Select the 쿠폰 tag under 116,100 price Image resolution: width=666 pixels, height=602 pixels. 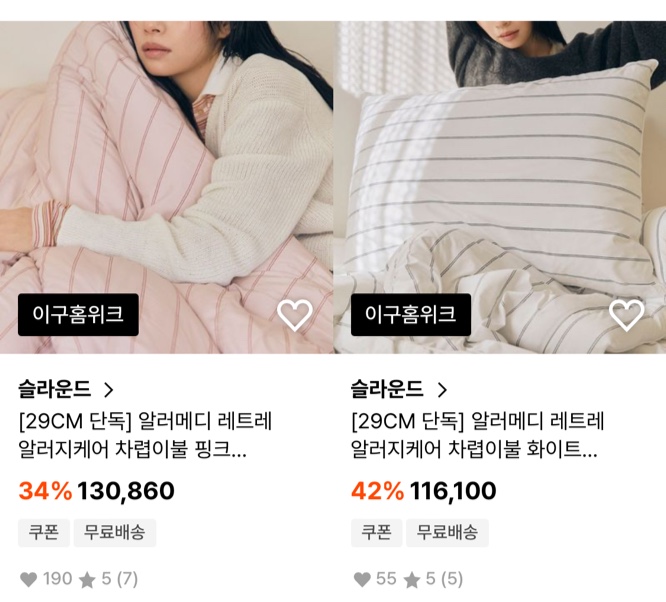[x=376, y=533]
